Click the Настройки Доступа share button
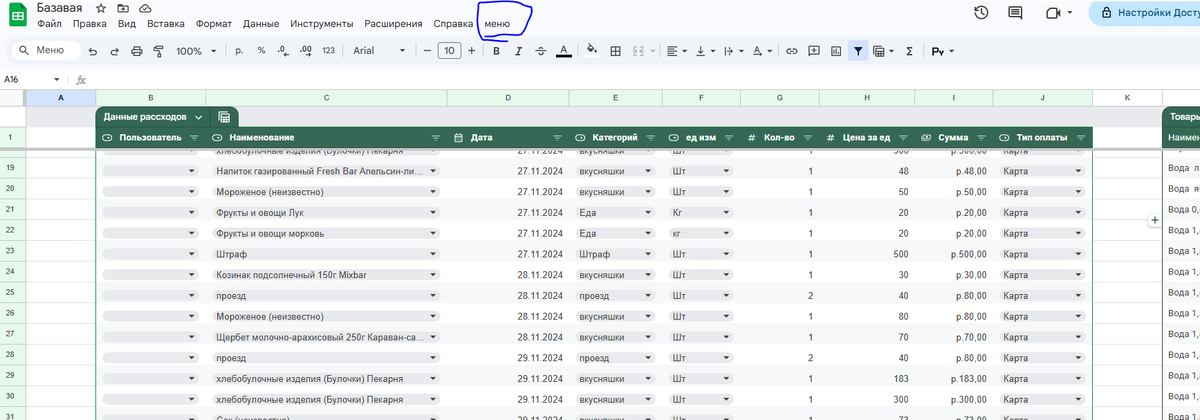This screenshot has height=420, width=1200. pos(1145,13)
